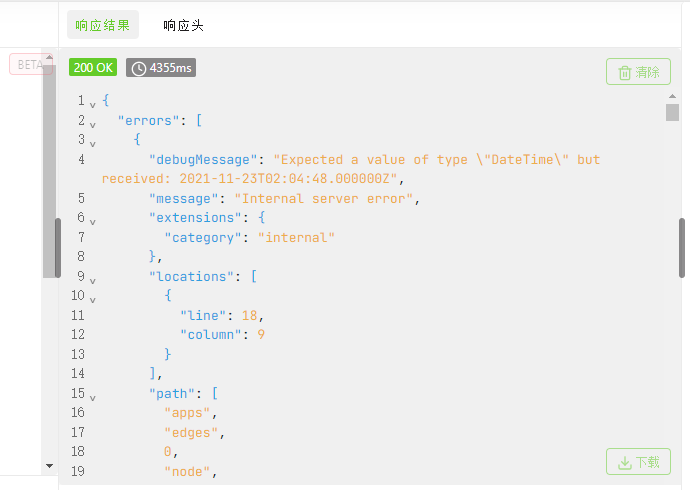Click the left panel scrollbar thumb
Screen dimensions: 690x490
pos(57,247)
